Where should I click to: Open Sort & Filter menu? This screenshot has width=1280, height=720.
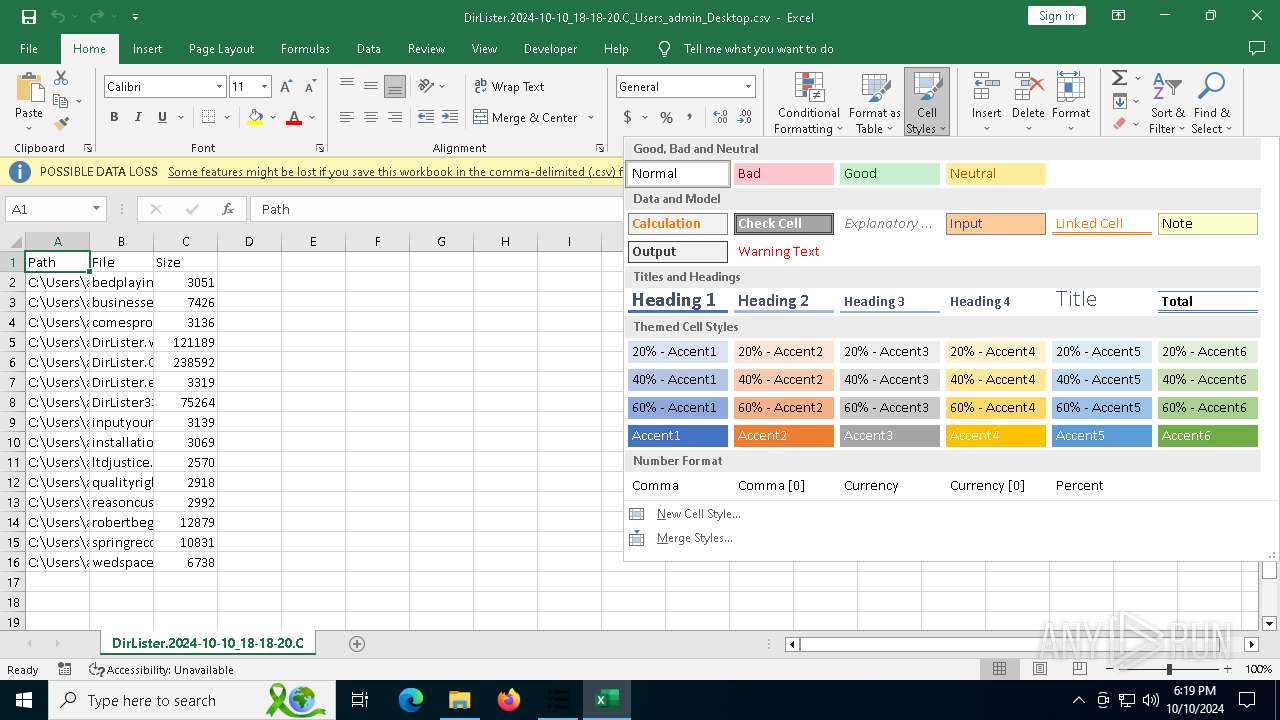(x=1167, y=103)
